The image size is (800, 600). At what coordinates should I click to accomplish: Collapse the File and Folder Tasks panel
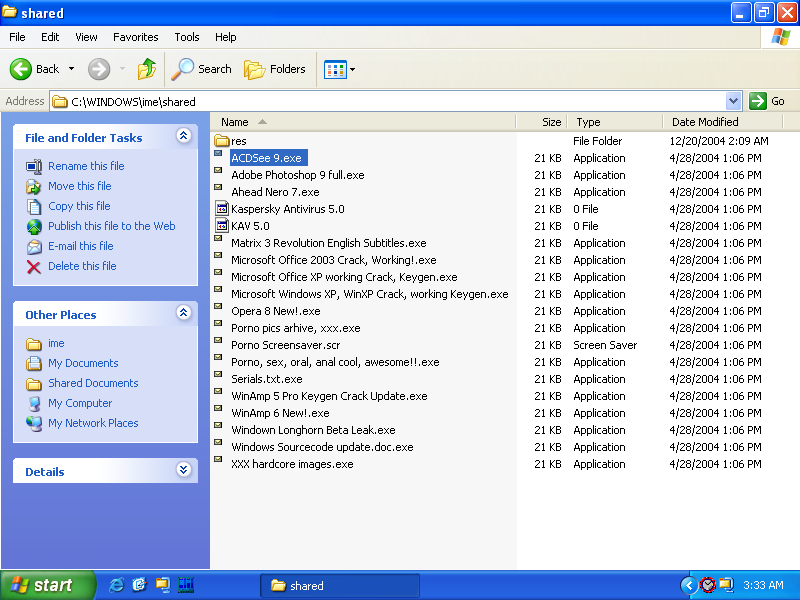184,136
